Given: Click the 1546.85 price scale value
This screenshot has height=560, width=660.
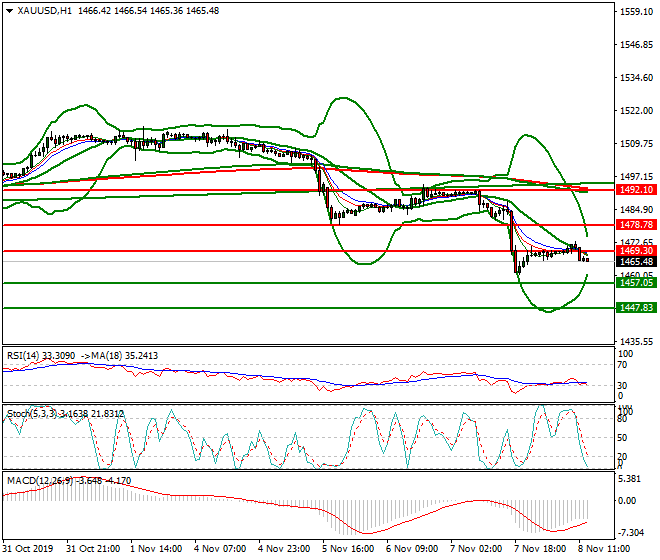Looking at the screenshot, I should pyautogui.click(x=636, y=45).
